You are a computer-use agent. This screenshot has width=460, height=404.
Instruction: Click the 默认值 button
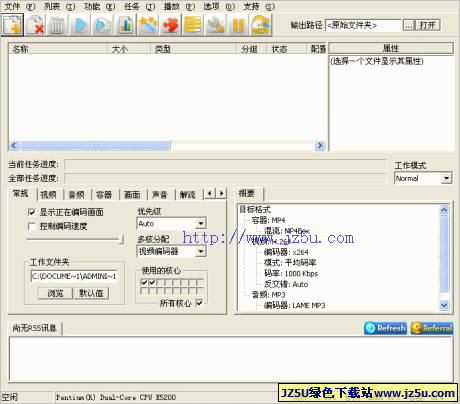pyautogui.click(x=91, y=293)
